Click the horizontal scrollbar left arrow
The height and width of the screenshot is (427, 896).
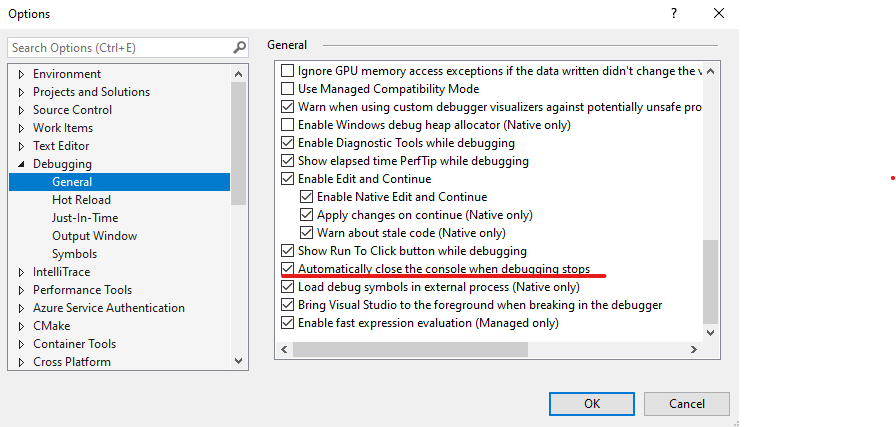point(284,349)
